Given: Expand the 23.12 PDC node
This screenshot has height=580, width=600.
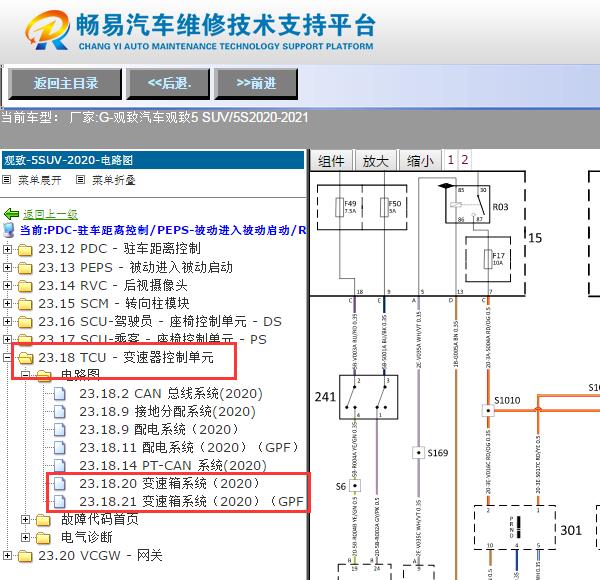Looking at the screenshot, I should [7, 249].
